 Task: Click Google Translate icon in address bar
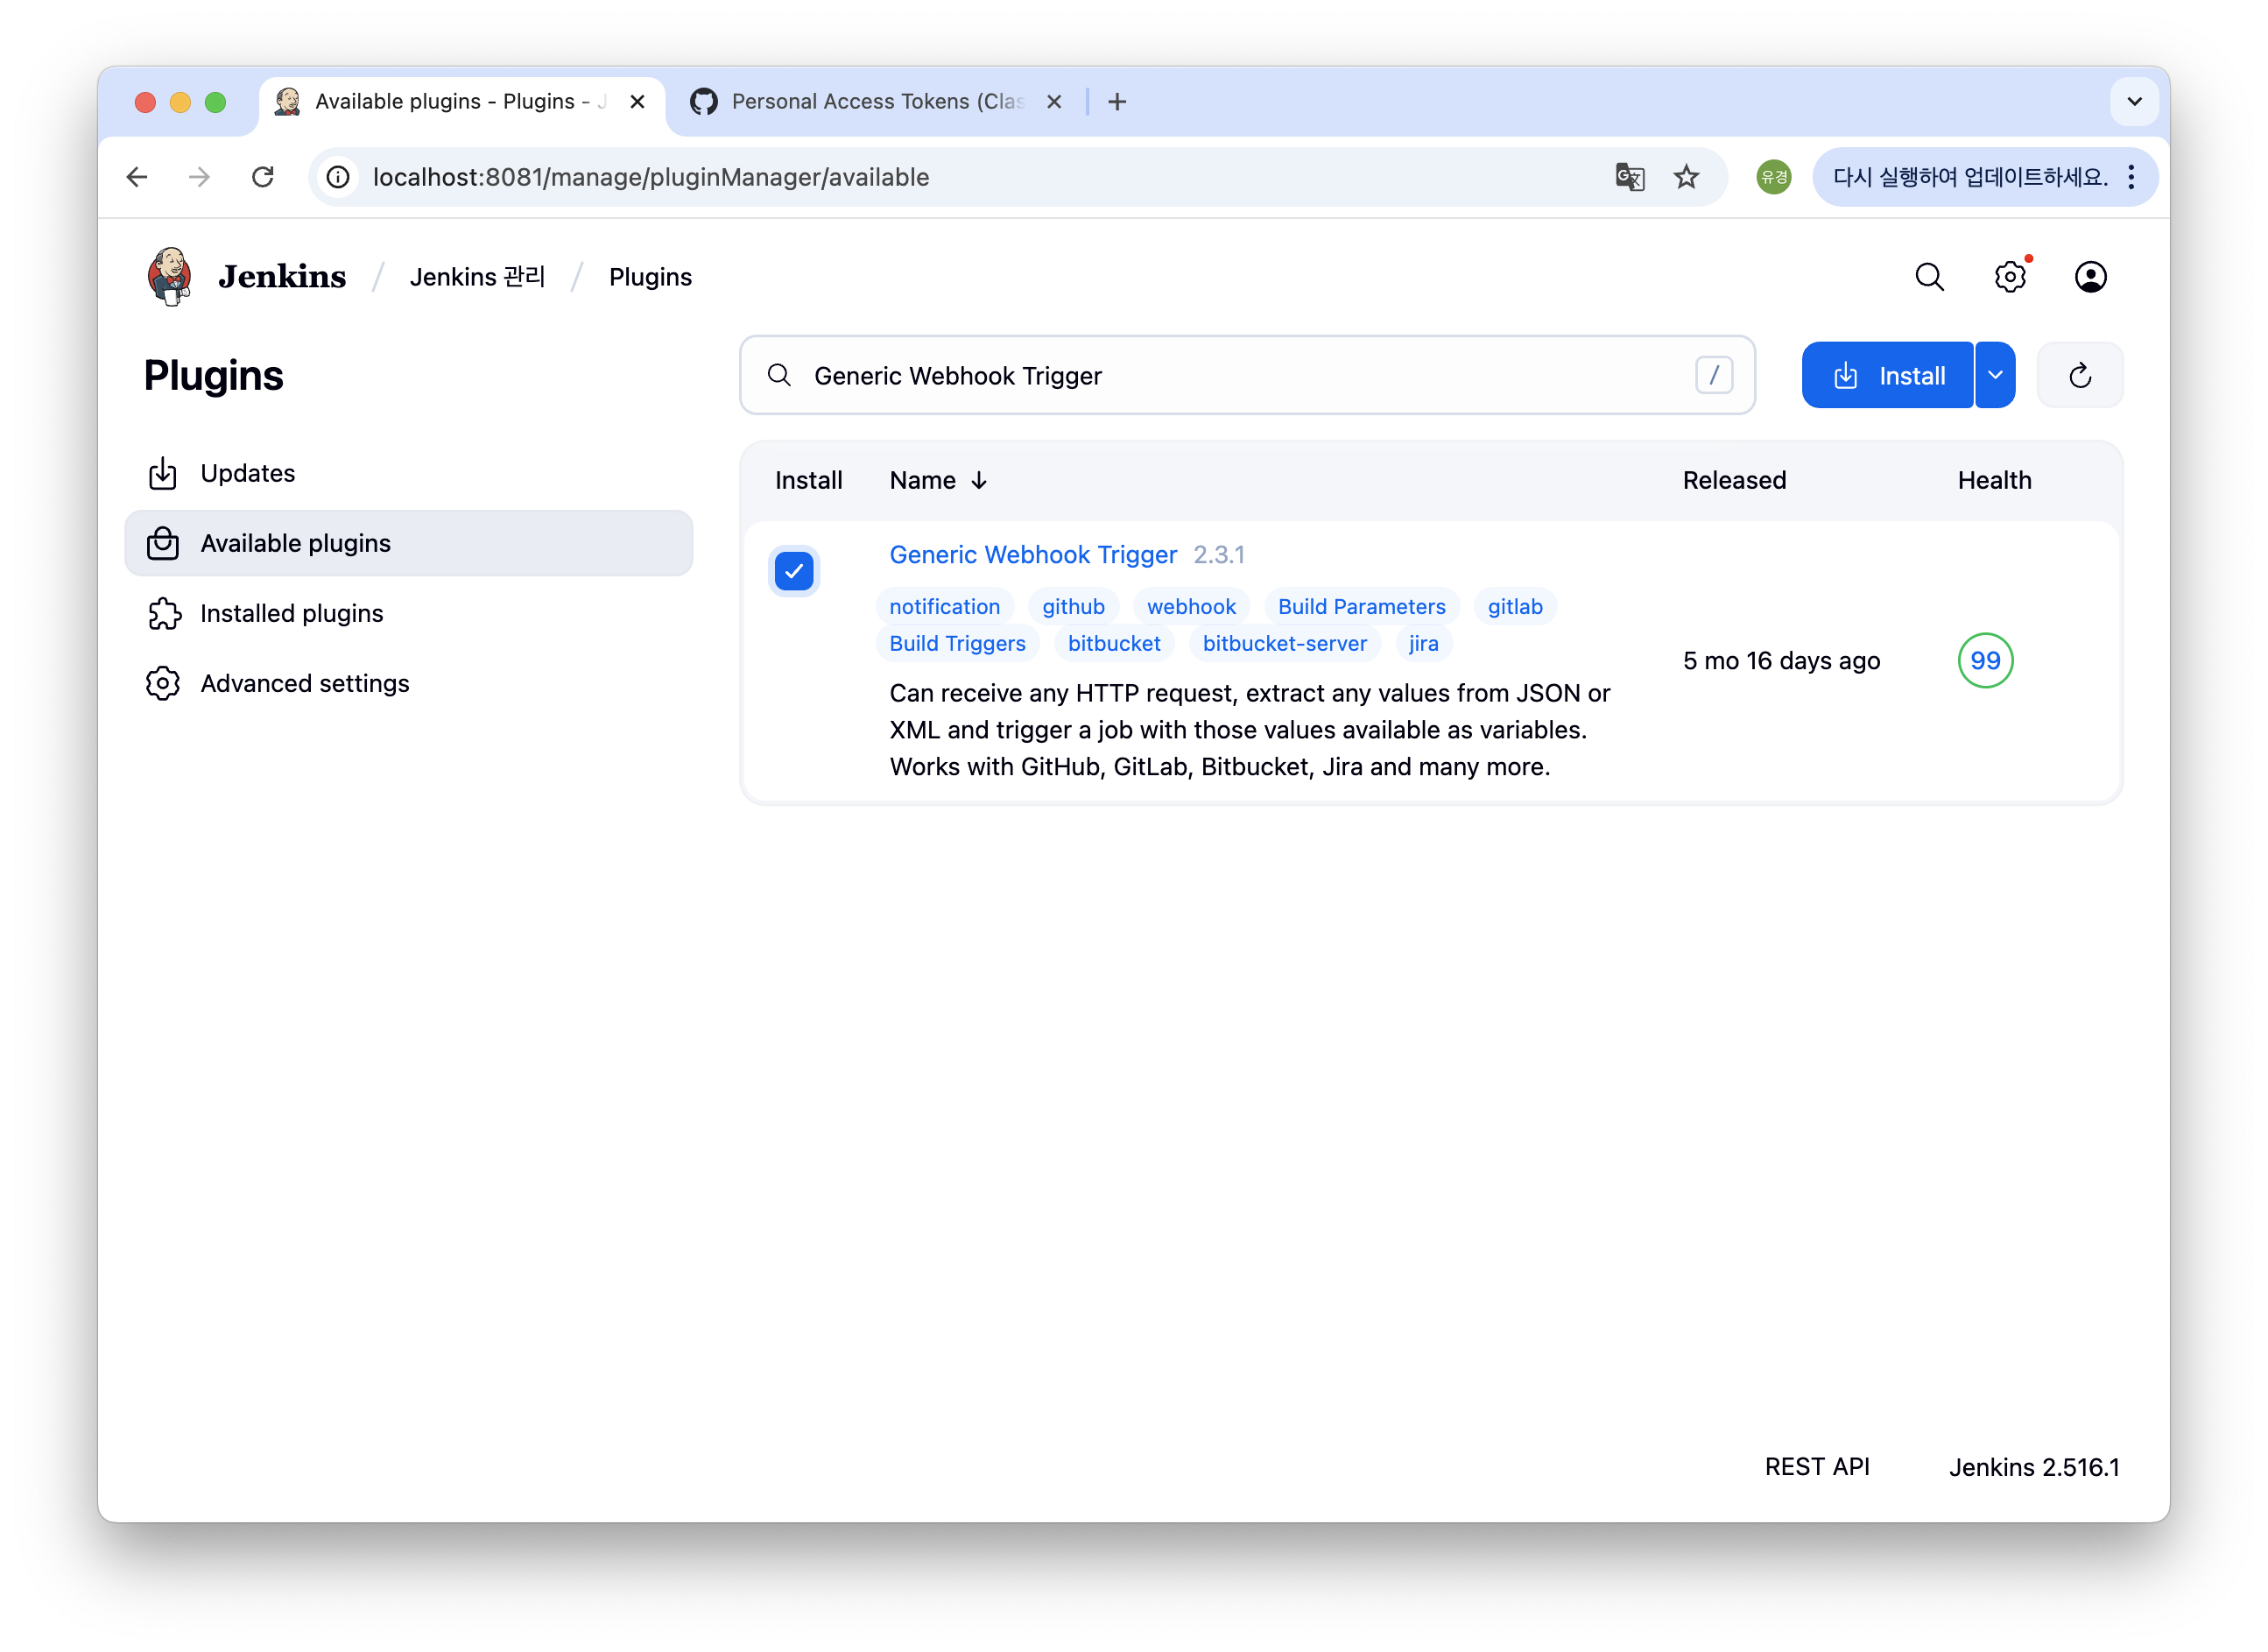(x=1629, y=177)
